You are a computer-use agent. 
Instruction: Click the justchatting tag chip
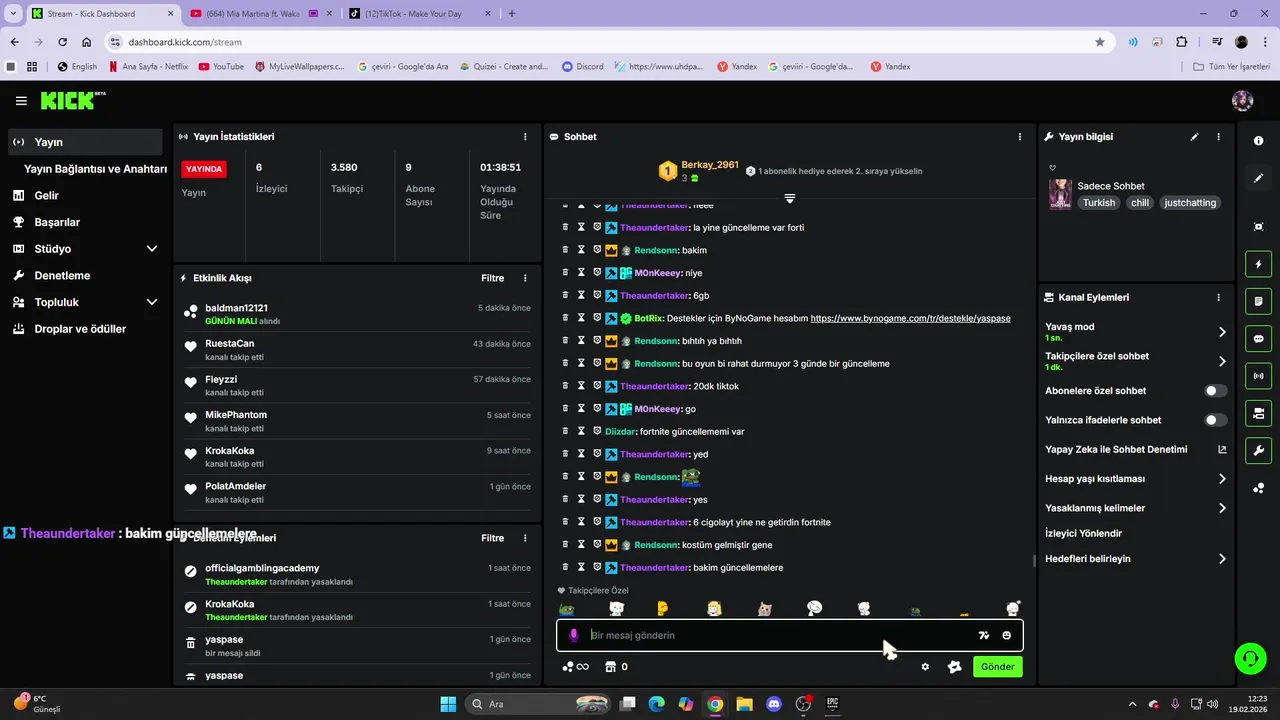coord(1190,203)
